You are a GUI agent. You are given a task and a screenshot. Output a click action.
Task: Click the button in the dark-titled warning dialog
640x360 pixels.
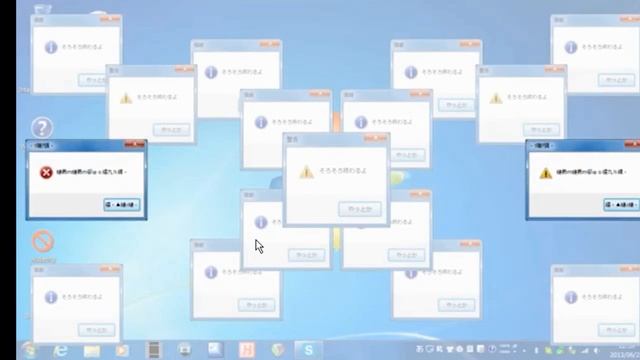pos(621,204)
